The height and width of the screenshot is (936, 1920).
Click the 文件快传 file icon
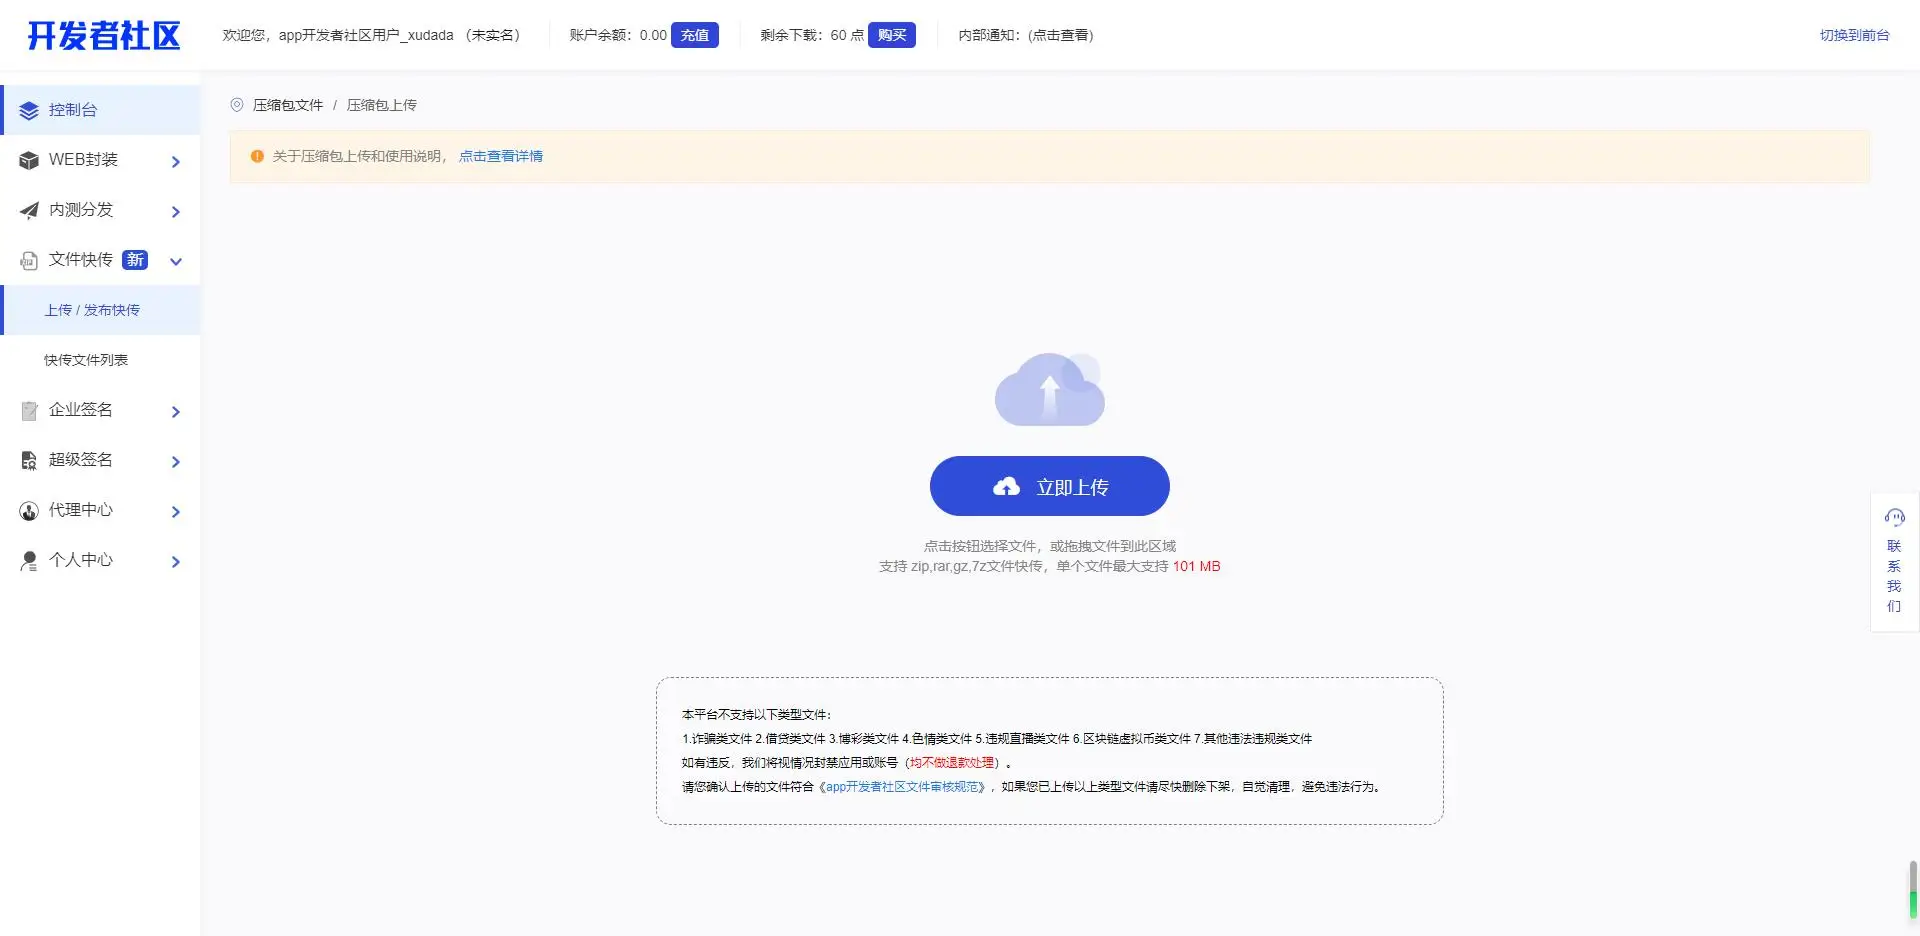click(x=29, y=261)
